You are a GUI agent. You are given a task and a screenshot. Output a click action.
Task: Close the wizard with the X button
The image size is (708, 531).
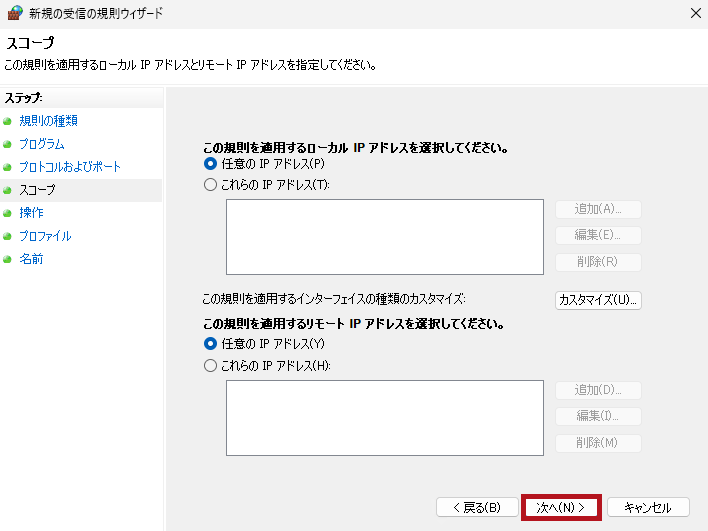coord(696,13)
